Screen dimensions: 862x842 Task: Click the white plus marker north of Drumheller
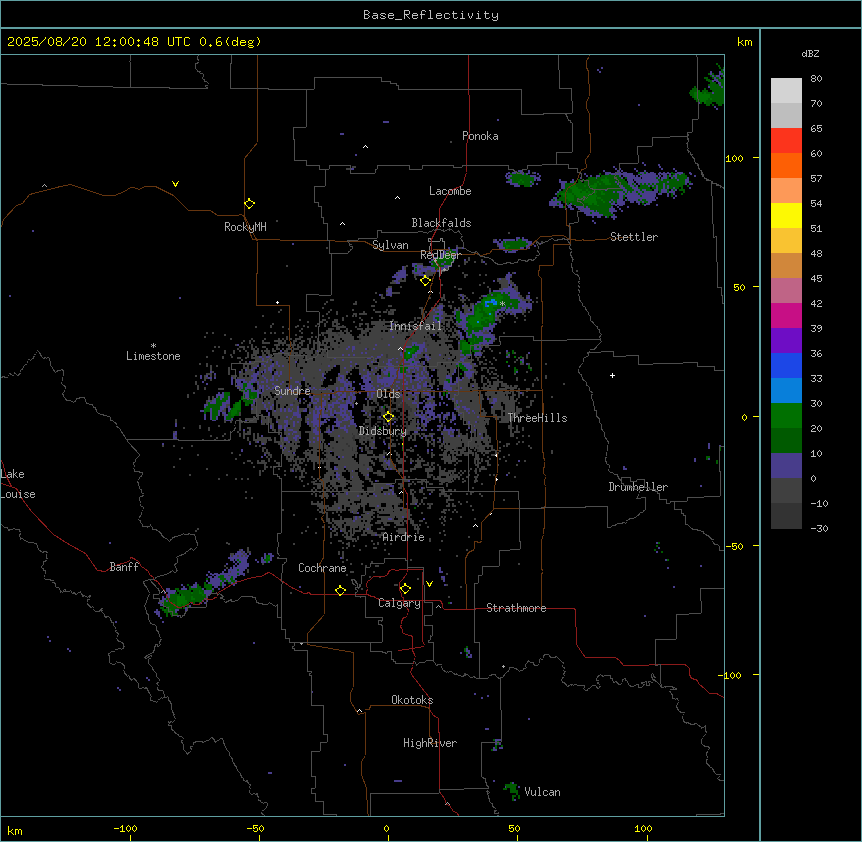[x=612, y=375]
